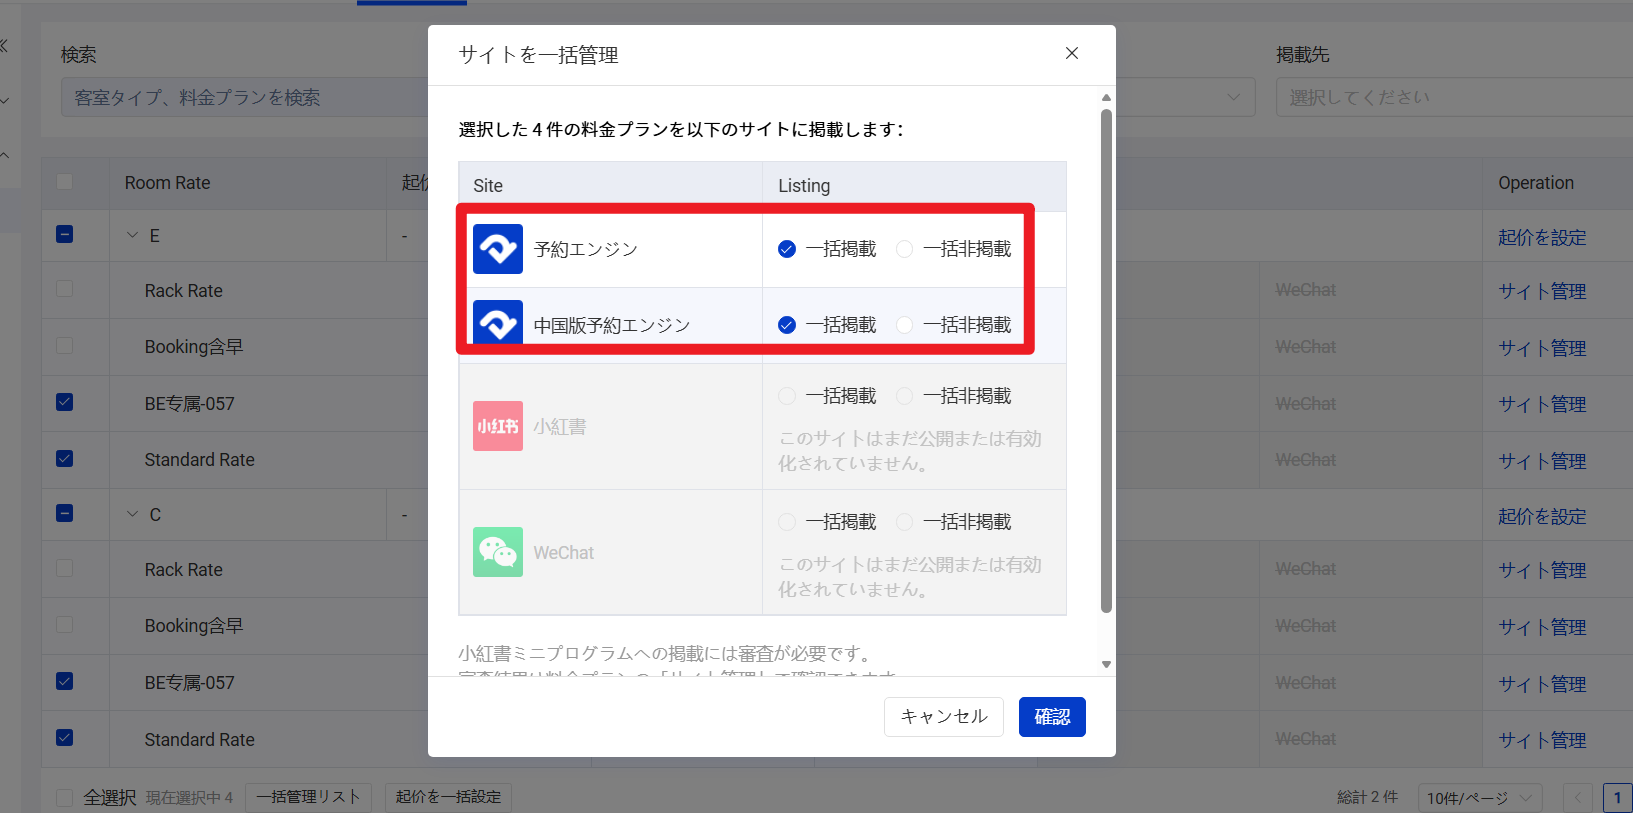Click サイト管理 for BE专属-057 under E
This screenshot has height=813, width=1633.
pos(1542,404)
